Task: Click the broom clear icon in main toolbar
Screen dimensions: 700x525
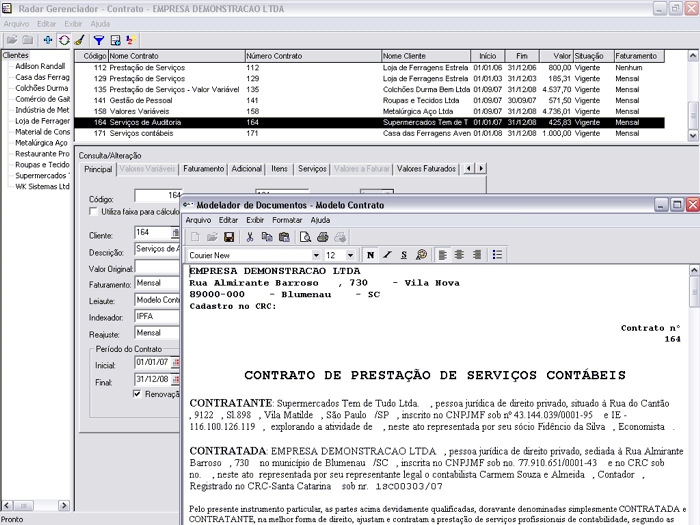Action: [x=79, y=40]
